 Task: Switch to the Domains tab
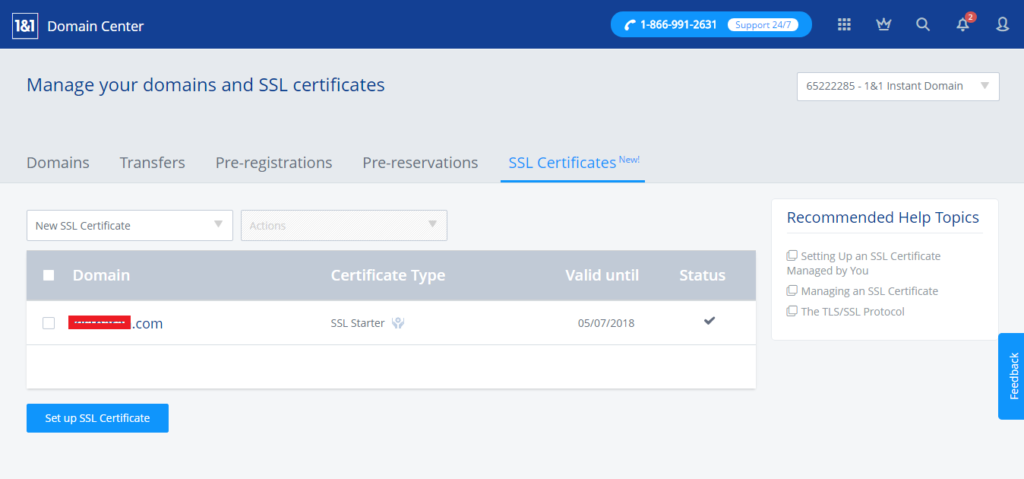click(58, 163)
